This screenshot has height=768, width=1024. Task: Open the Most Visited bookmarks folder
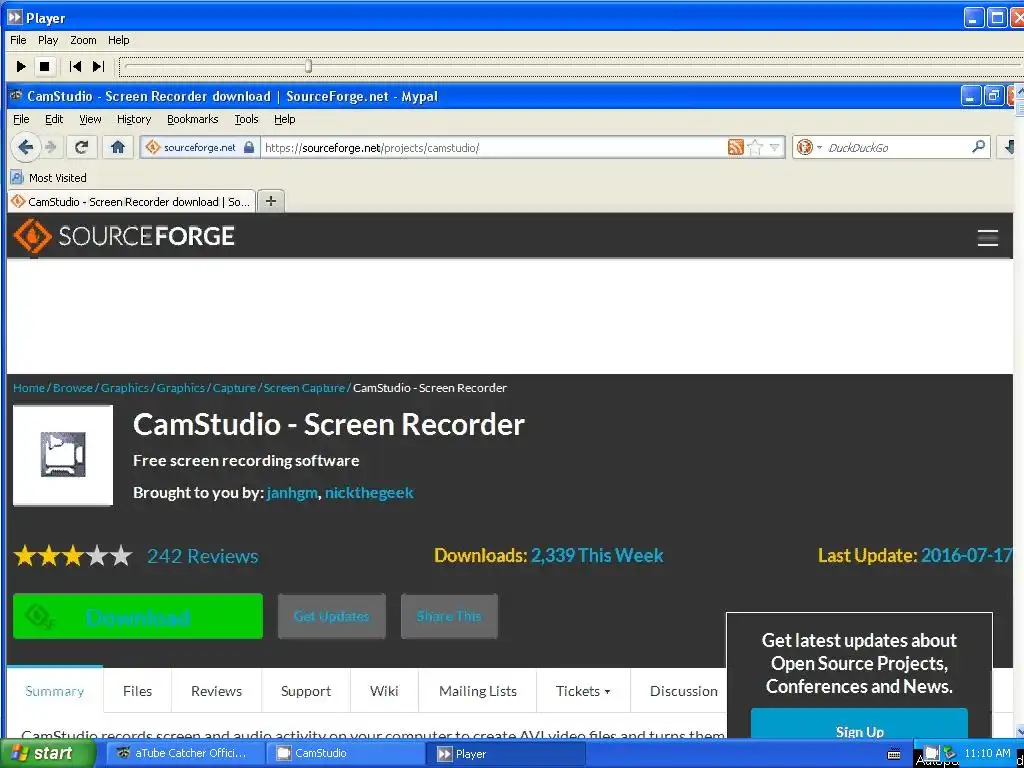tap(48, 178)
